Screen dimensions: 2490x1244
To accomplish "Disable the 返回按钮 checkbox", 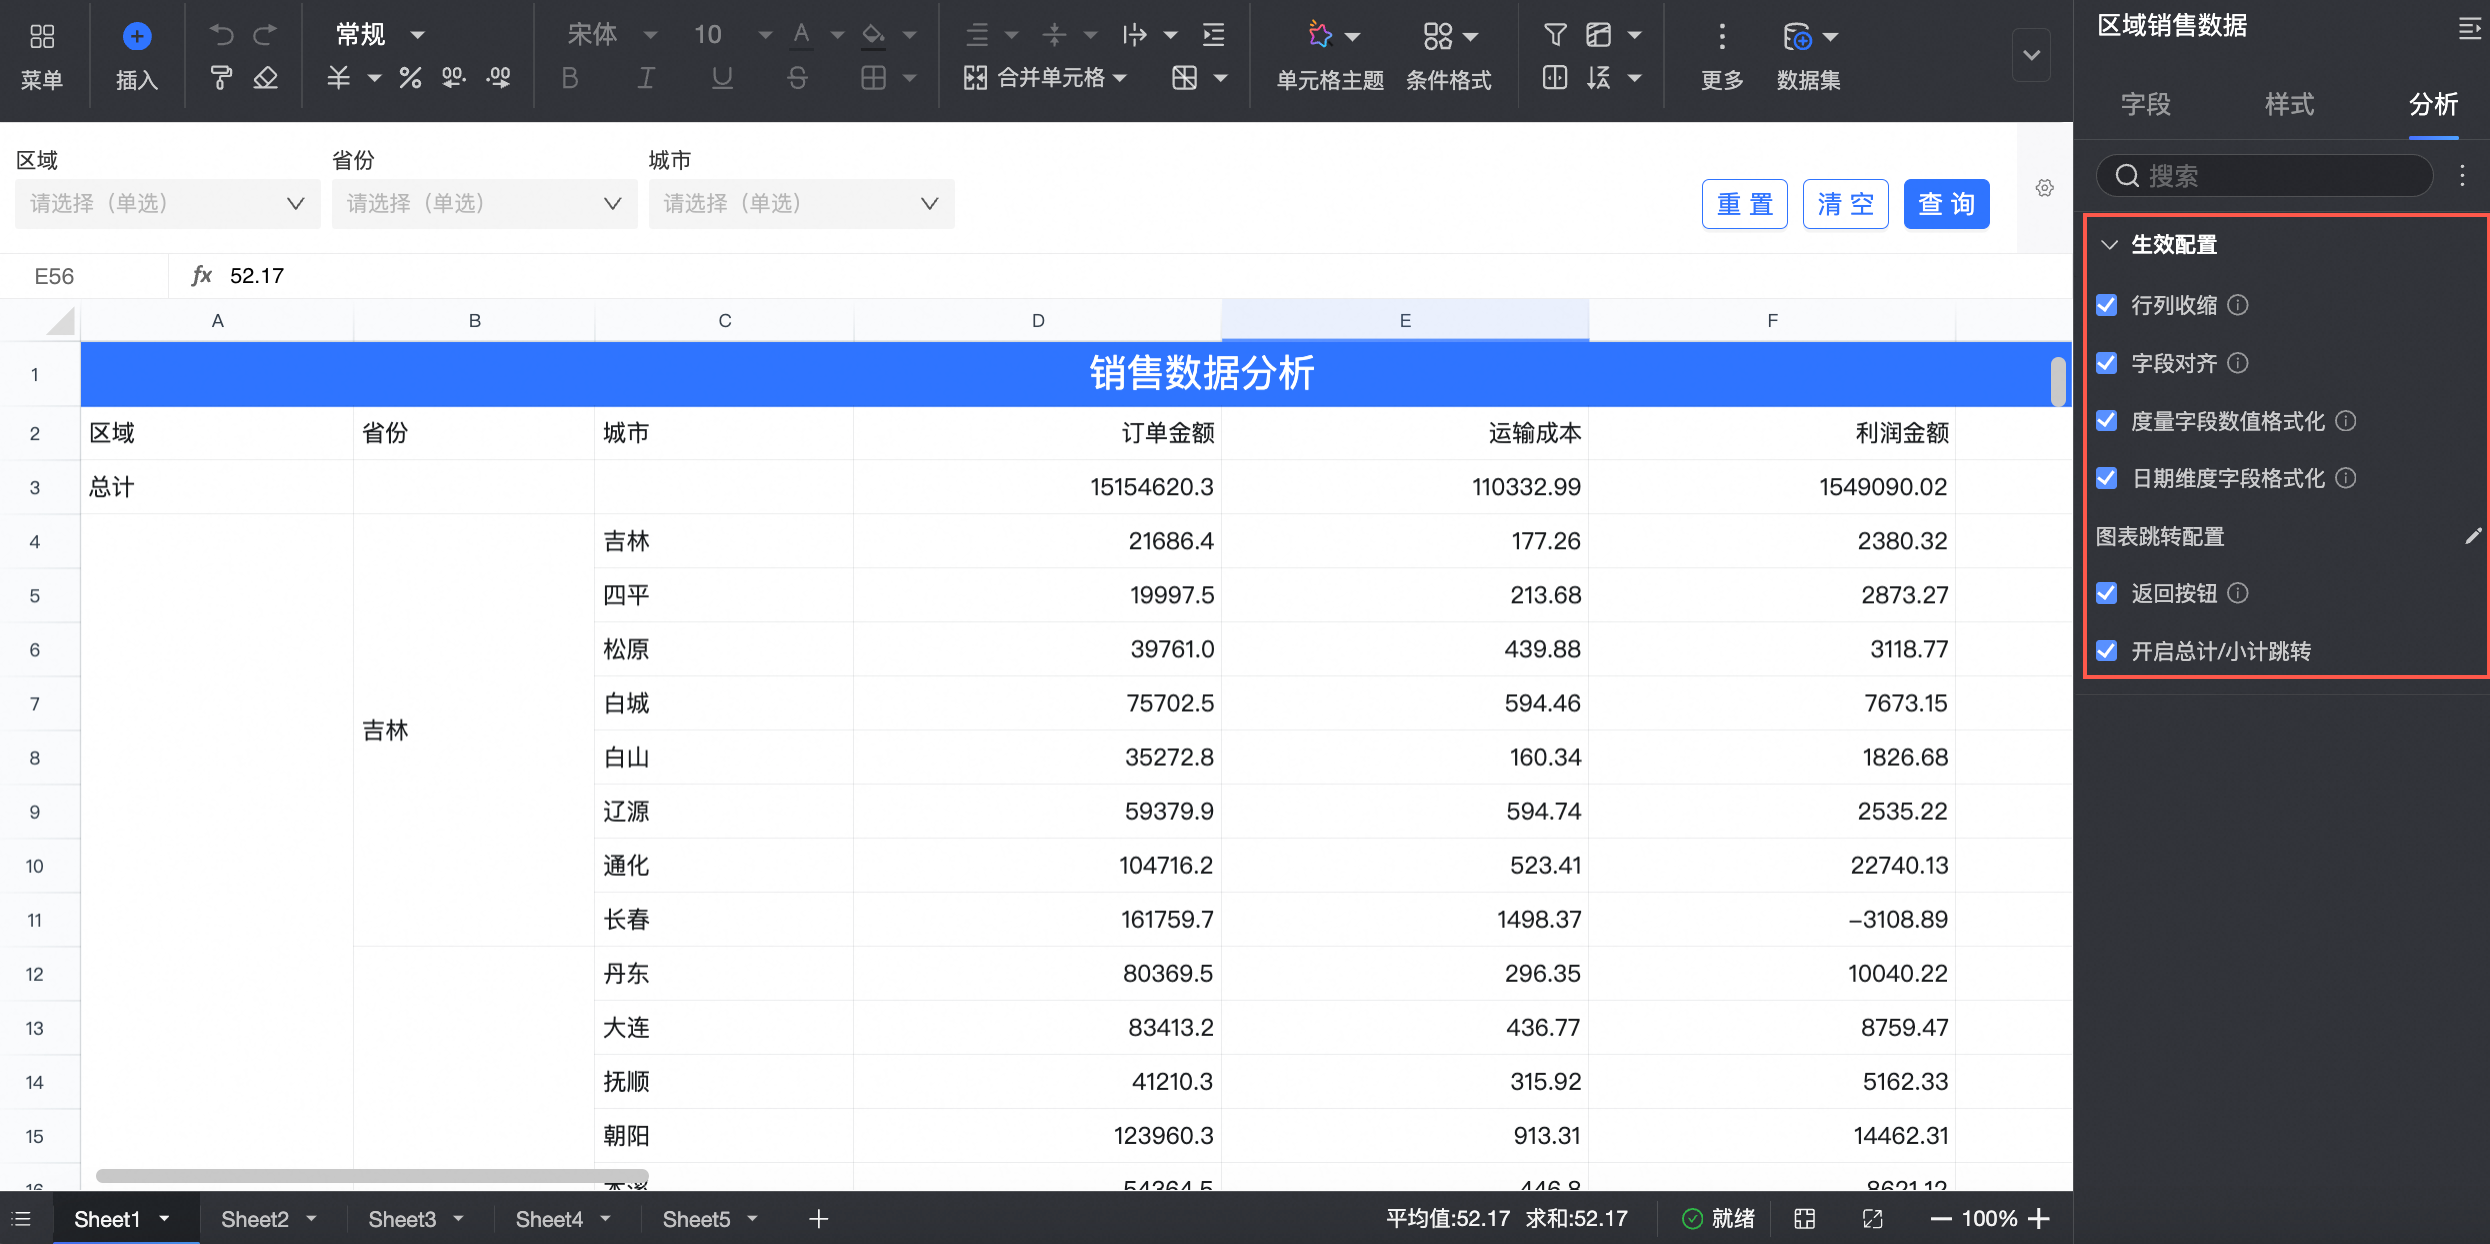I will pos(2107,594).
